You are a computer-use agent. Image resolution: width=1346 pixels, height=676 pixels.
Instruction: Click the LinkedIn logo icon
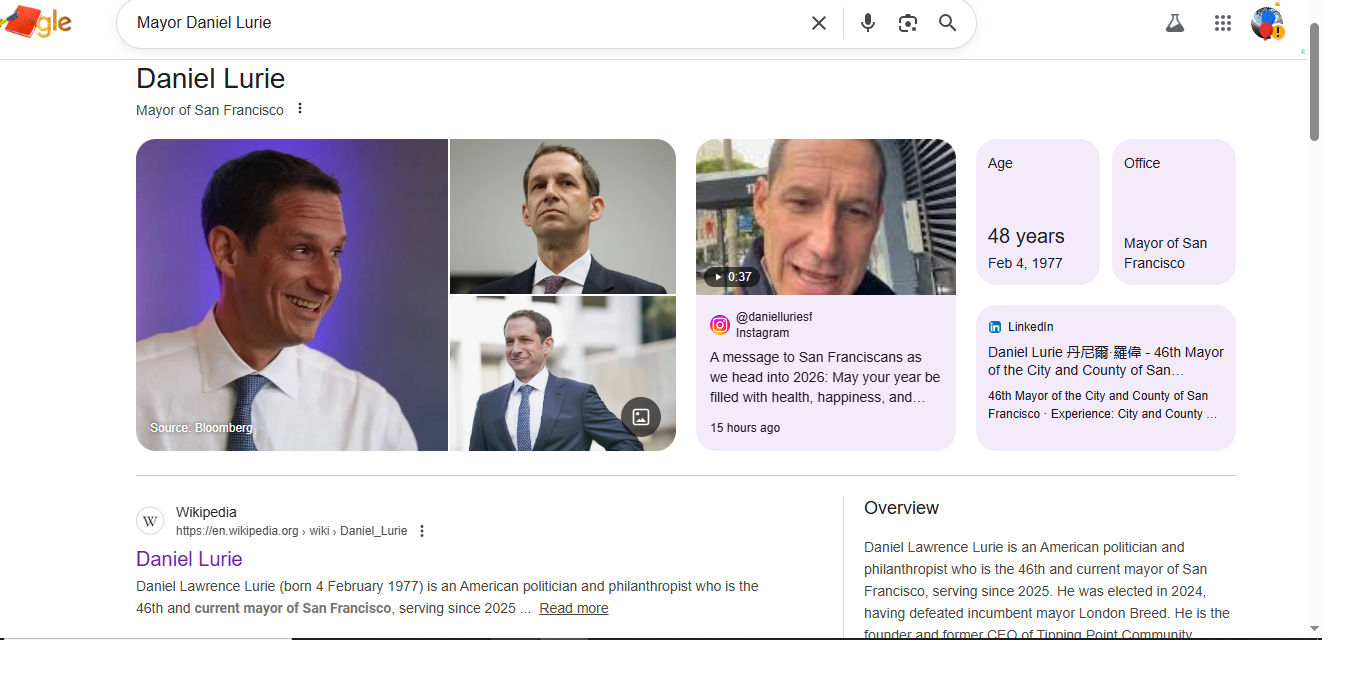coord(995,327)
